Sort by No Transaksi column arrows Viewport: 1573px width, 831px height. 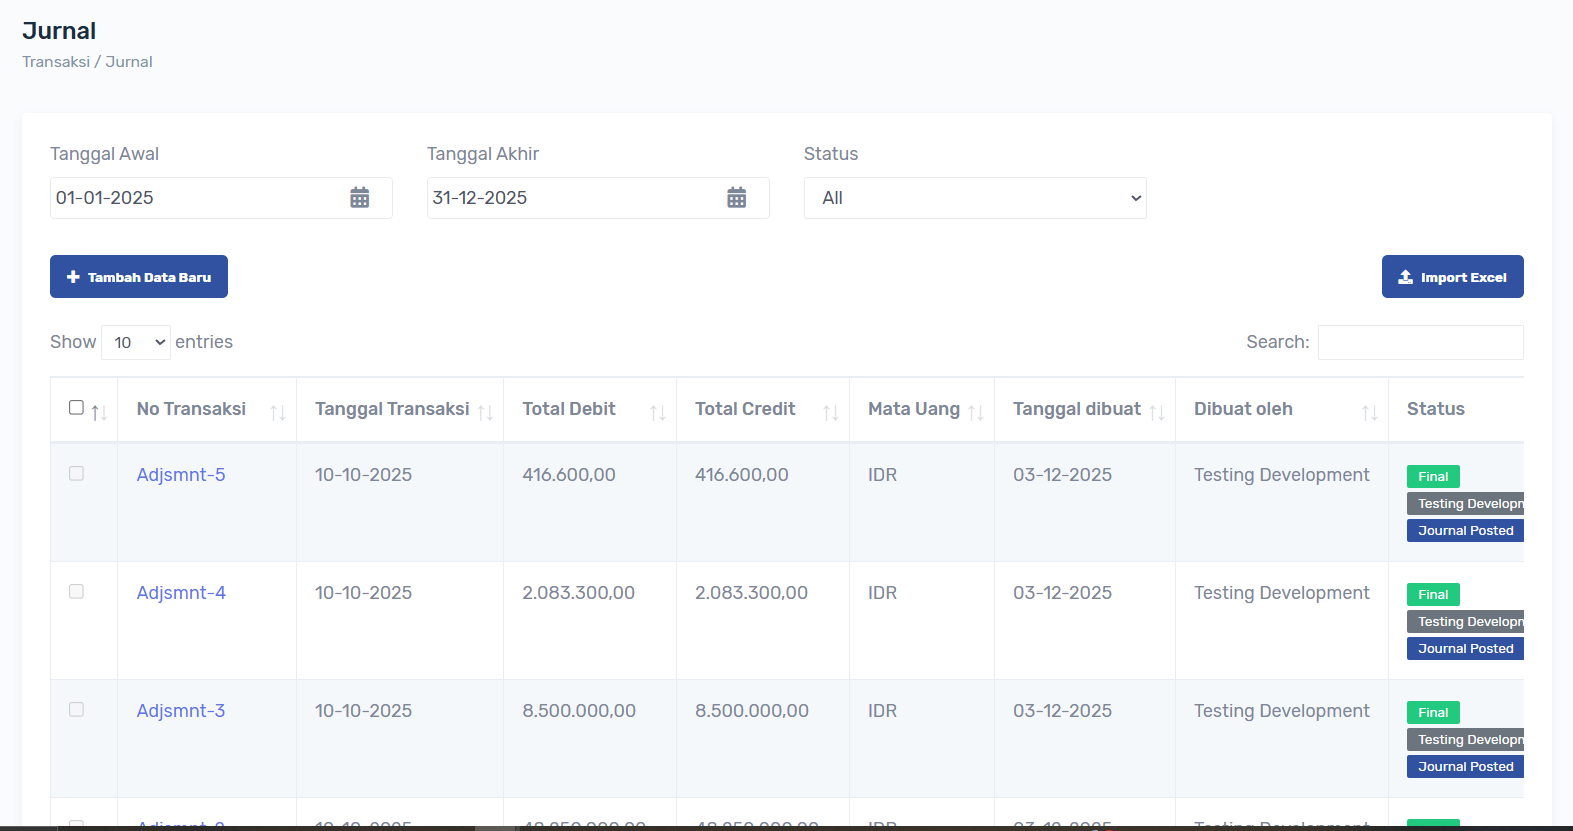278,412
